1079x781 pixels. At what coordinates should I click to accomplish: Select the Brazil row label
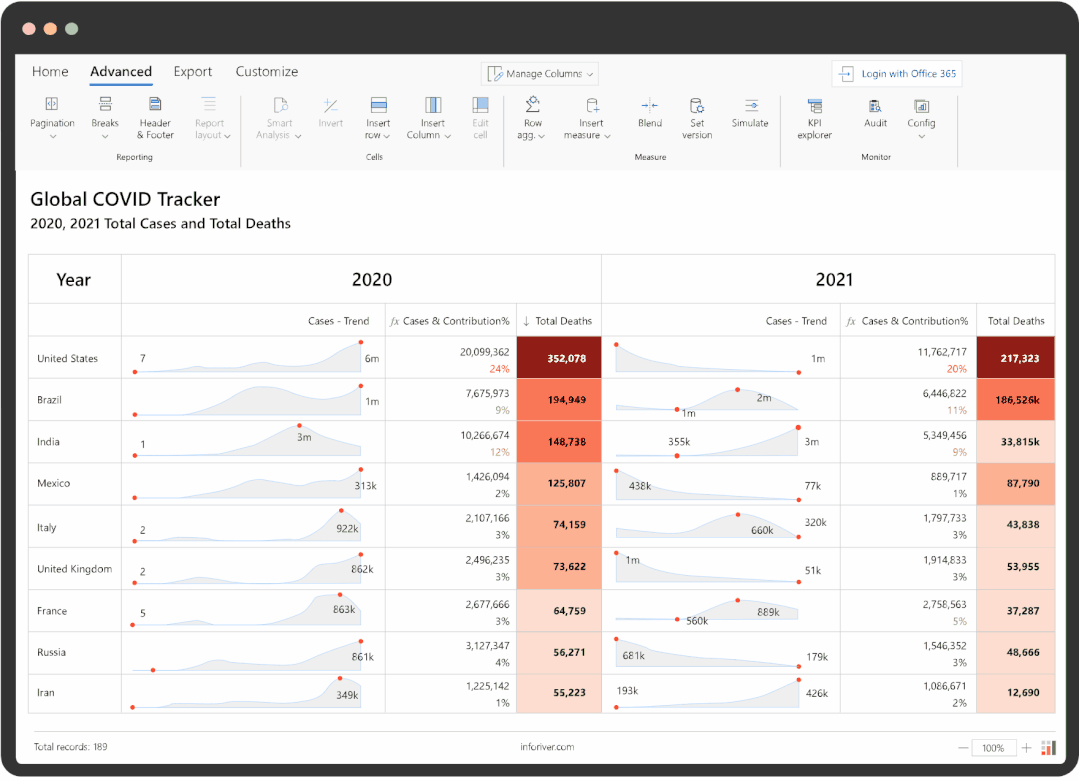click(50, 400)
